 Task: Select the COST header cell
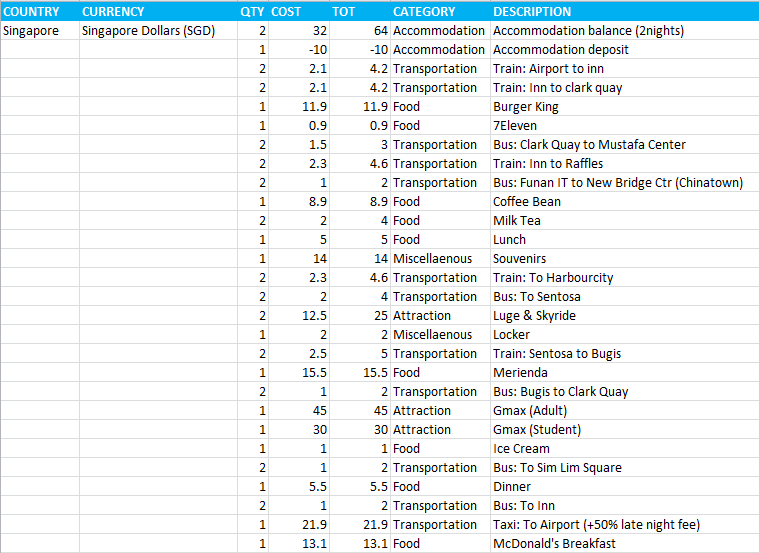[x=299, y=11]
